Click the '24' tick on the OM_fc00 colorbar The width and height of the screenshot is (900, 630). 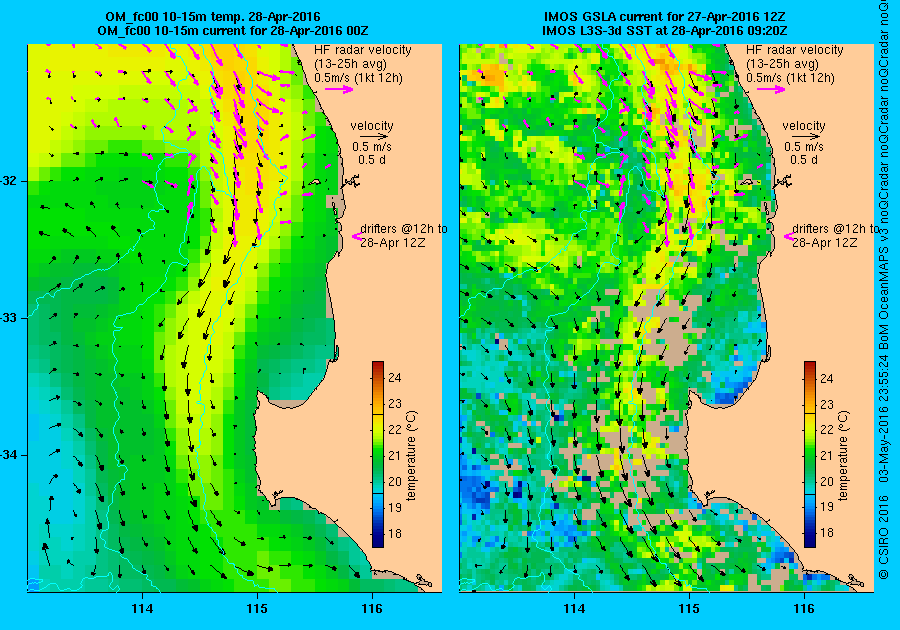[x=394, y=378]
